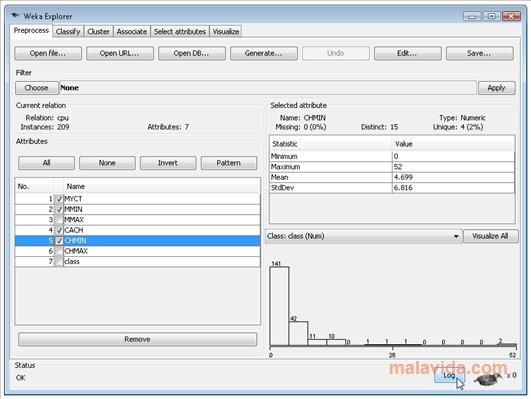Image resolution: width=531 pixels, height=399 pixels.
Task: Click the Weka Explorer title bar bird icon
Action: tap(16, 16)
